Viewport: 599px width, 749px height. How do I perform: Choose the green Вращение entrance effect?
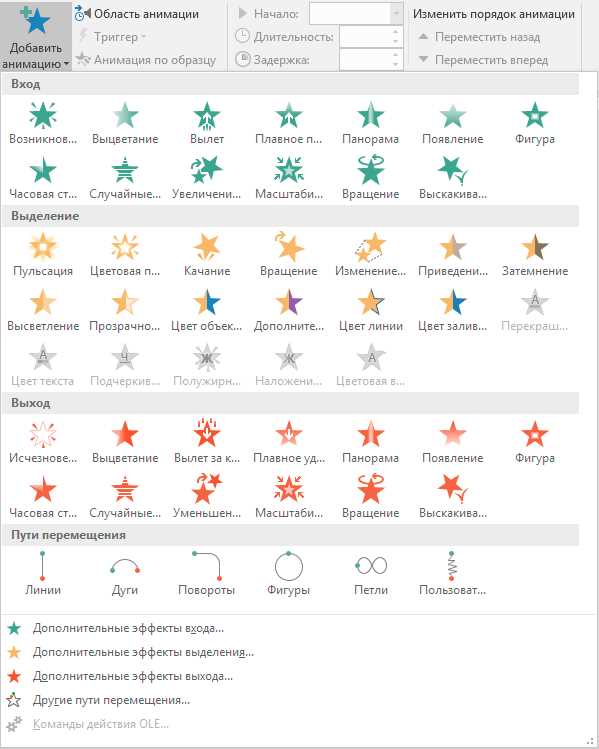[371, 178]
